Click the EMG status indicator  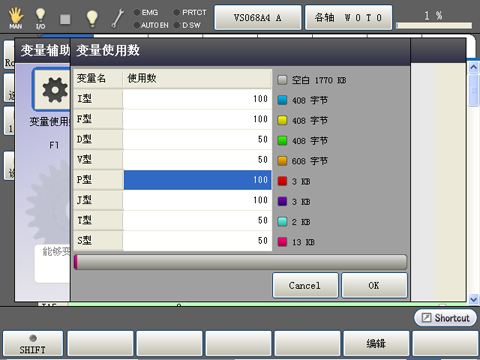(x=146, y=13)
